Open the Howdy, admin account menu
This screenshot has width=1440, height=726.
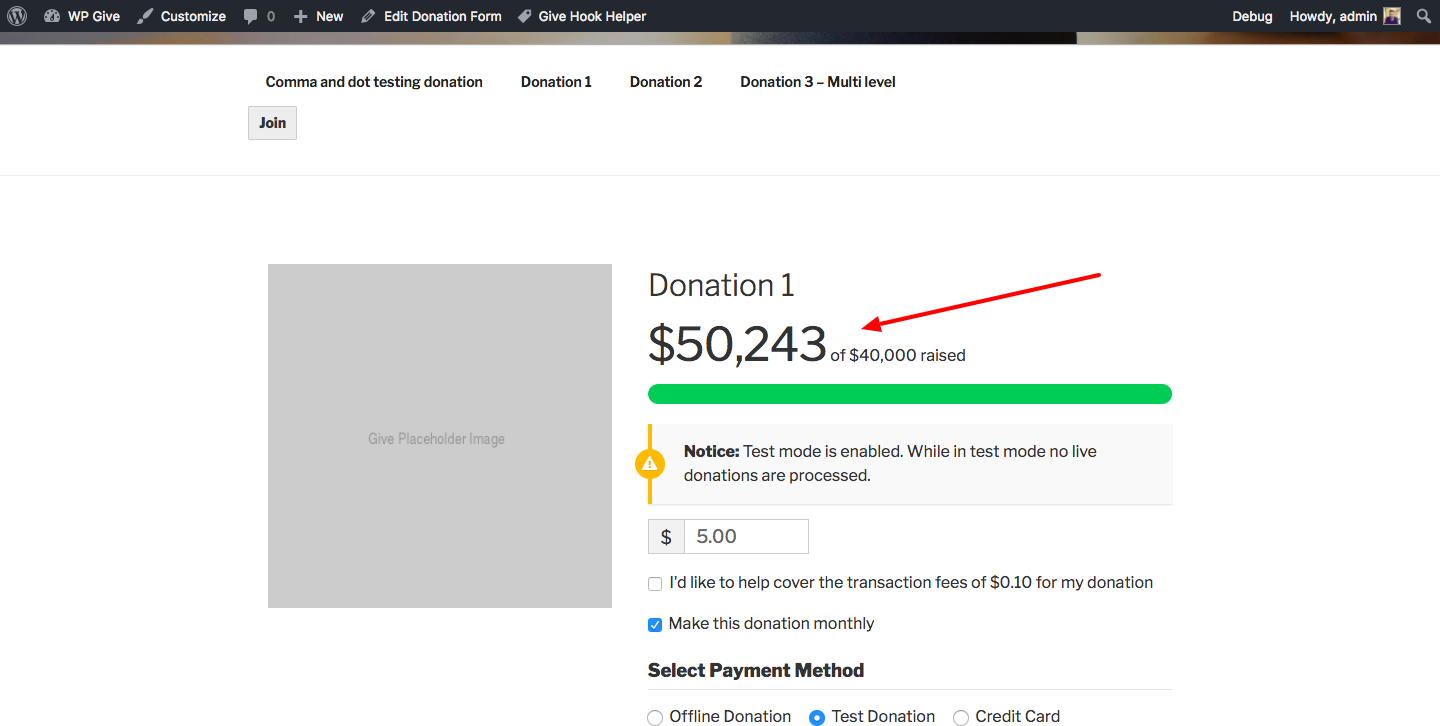[x=1345, y=16]
